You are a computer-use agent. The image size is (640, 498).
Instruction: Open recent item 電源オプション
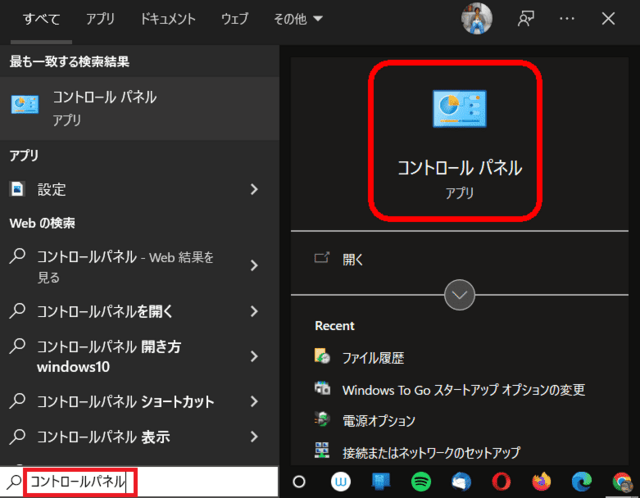[378, 421]
